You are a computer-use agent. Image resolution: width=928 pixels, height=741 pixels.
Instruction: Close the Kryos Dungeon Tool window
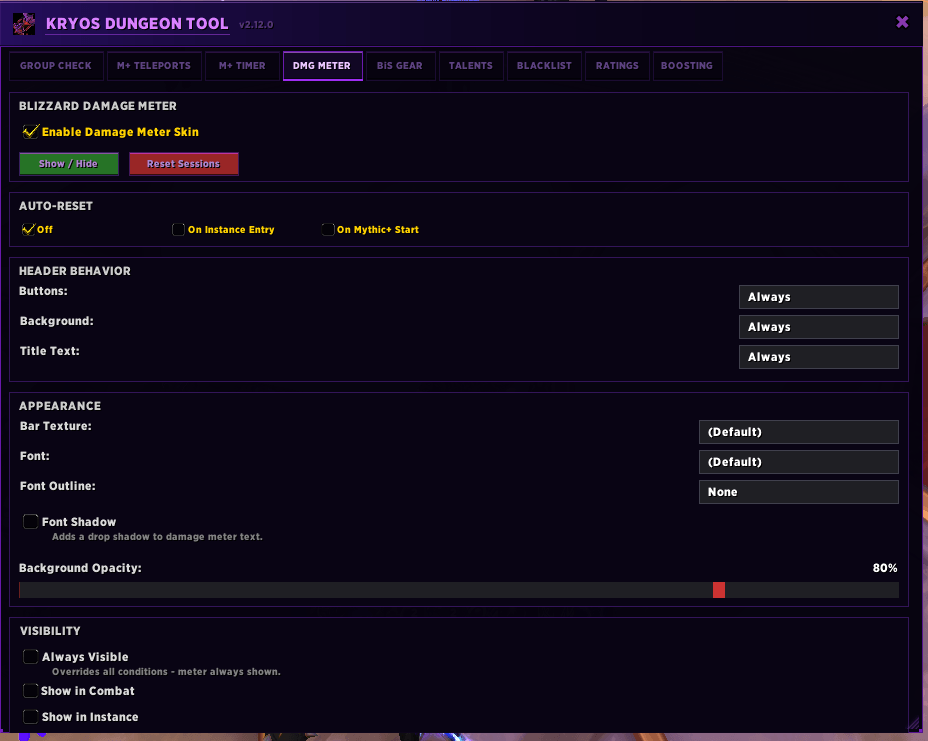tap(902, 22)
